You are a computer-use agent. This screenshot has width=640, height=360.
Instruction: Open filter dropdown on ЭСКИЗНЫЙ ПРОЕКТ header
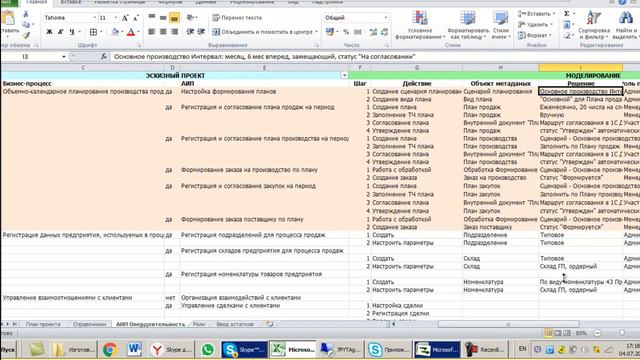coord(344,76)
